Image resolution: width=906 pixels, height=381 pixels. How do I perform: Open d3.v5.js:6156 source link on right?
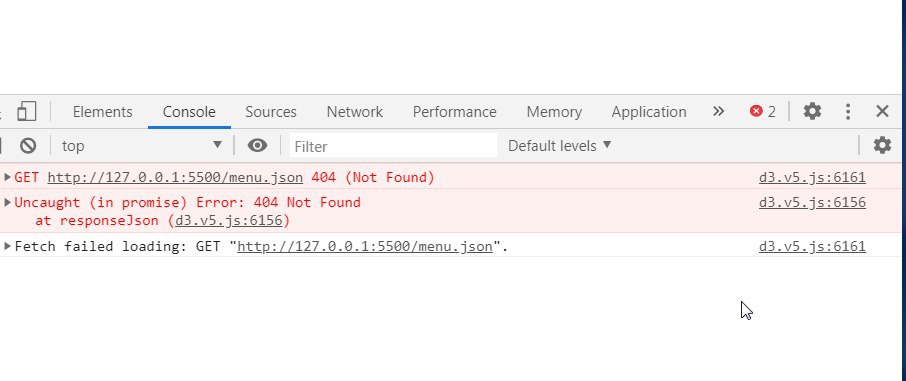point(812,202)
